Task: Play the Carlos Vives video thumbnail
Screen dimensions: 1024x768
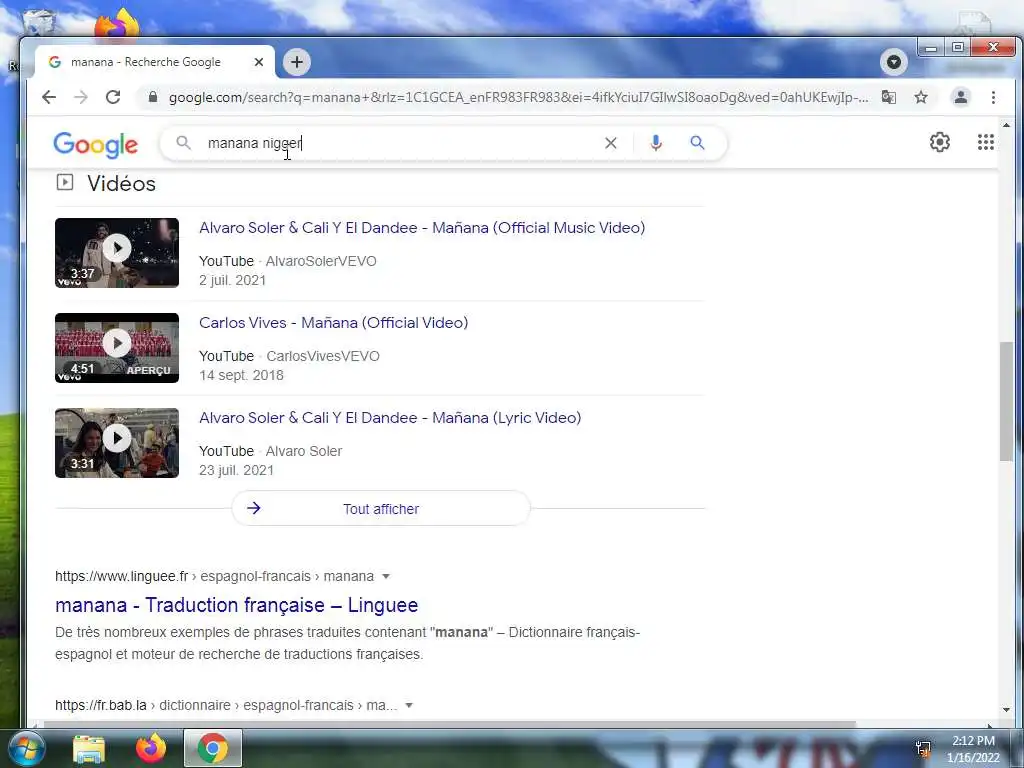Action: click(x=117, y=348)
